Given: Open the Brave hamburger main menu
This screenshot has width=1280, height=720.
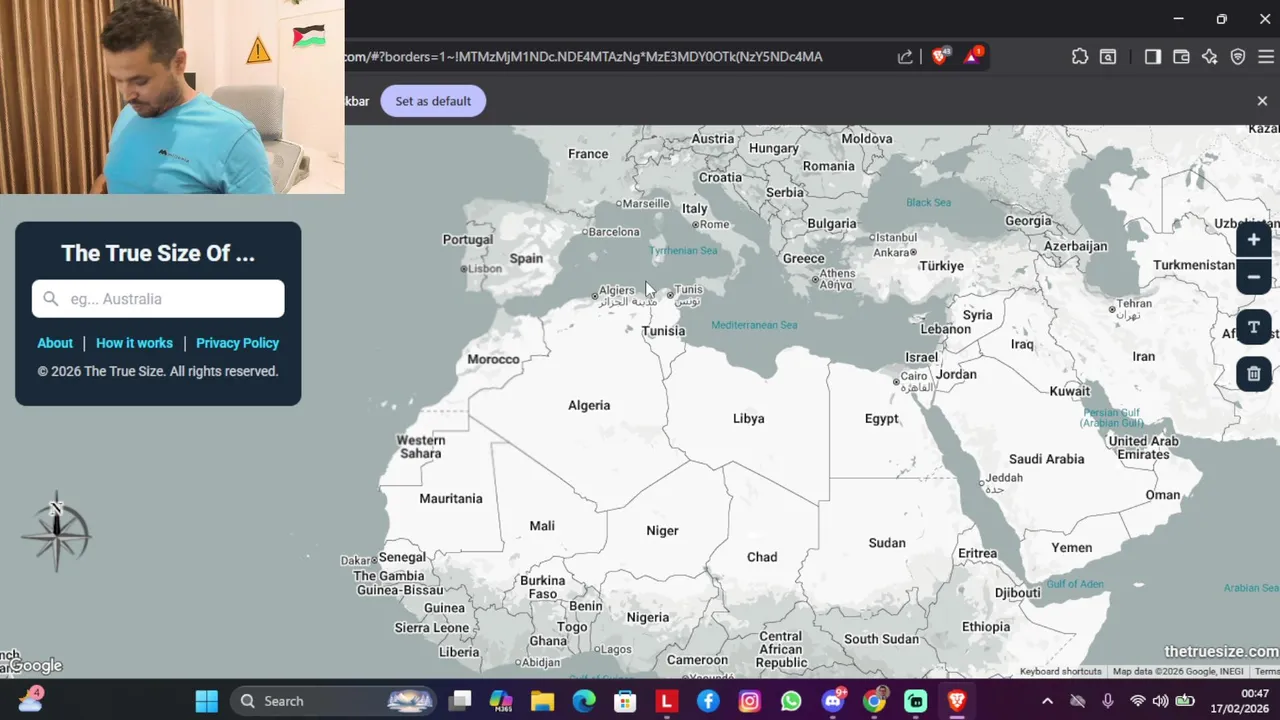Looking at the screenshot, I should point(1265,57).
